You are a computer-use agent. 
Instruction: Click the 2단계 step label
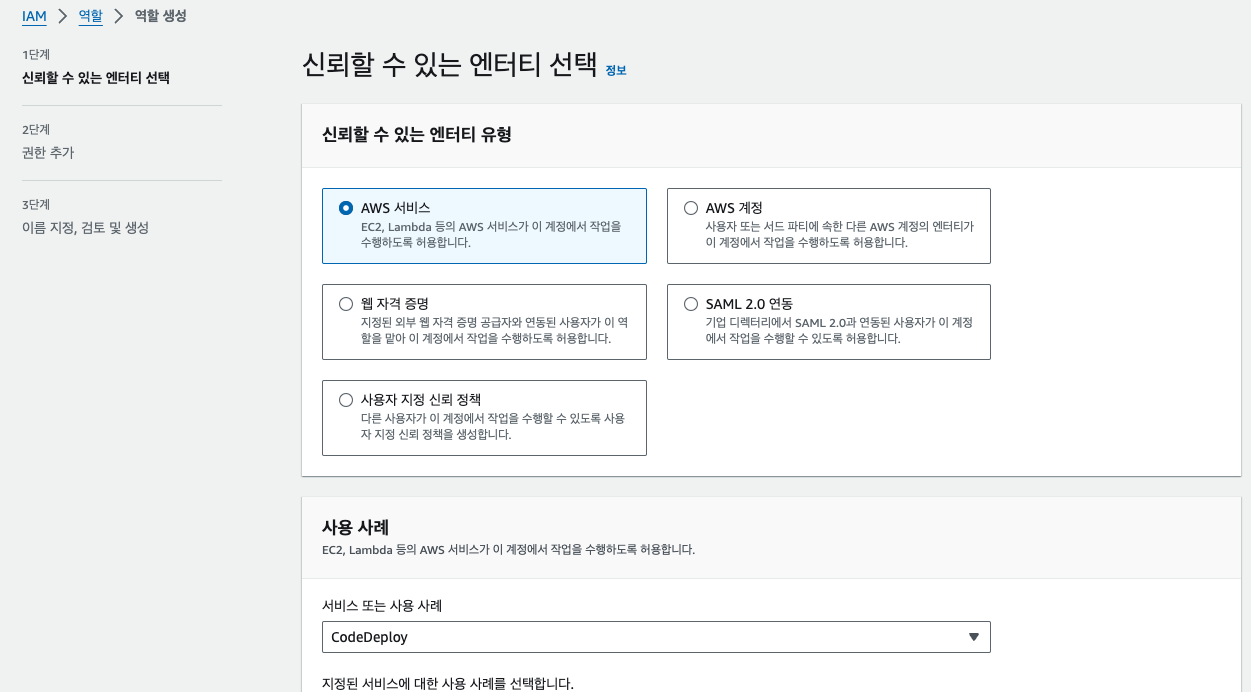coord(36,129)
